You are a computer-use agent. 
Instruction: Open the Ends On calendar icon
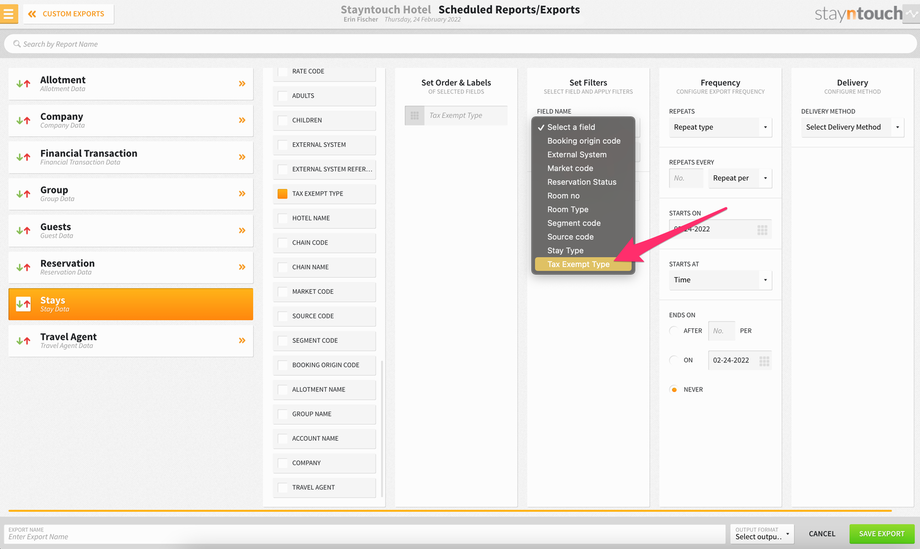click(x=764, y=361)
